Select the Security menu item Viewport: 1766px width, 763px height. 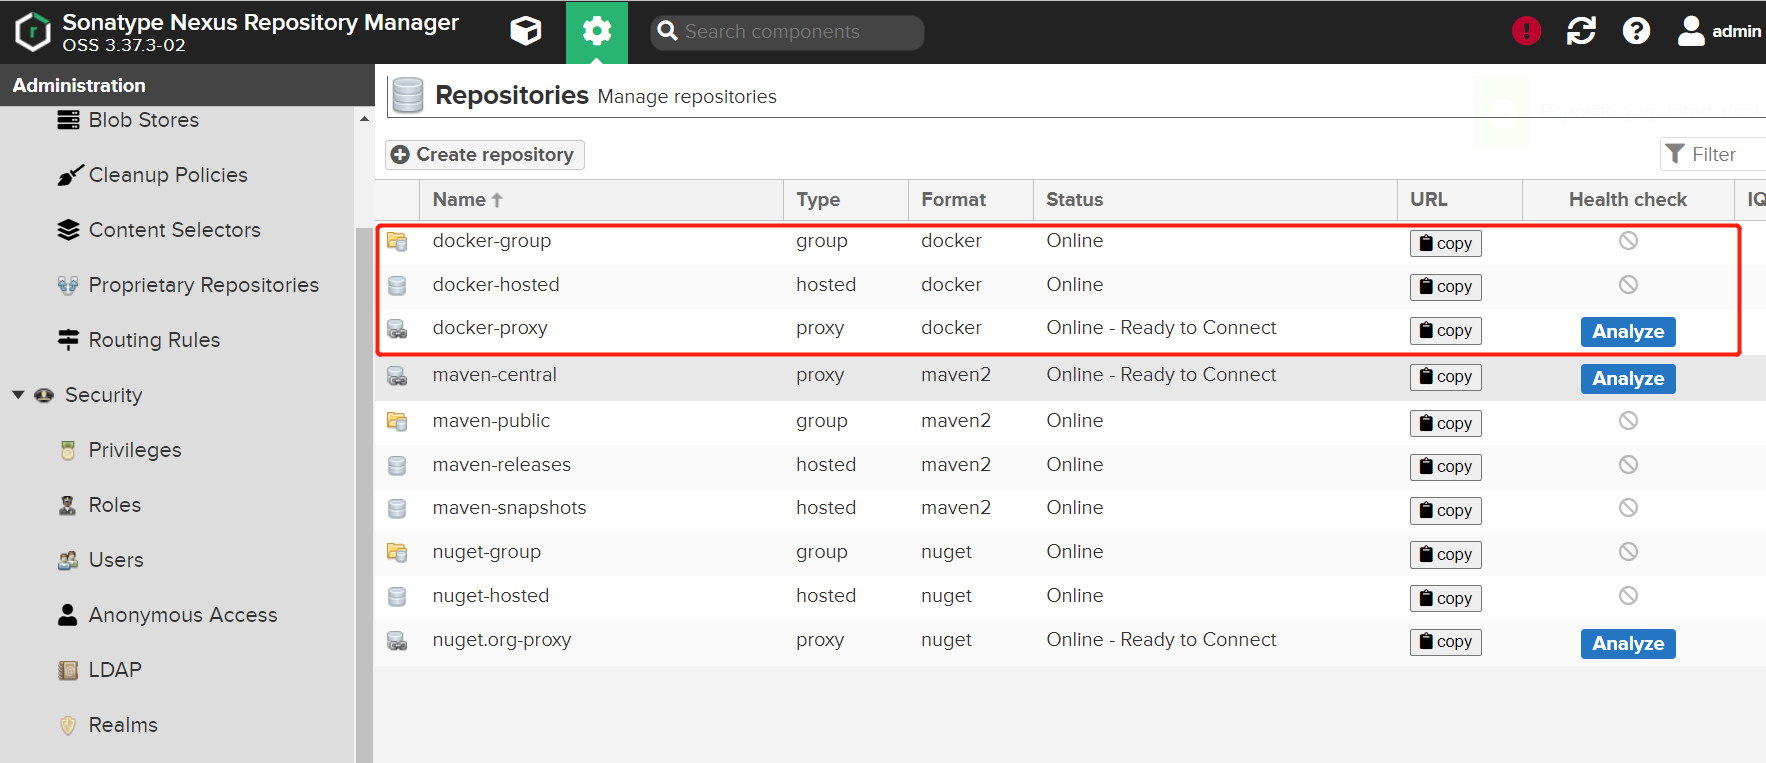(104, 395)
